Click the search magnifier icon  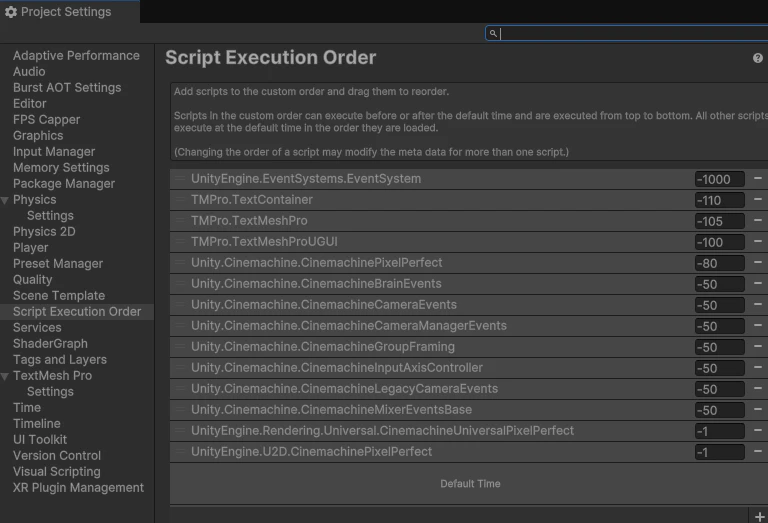pos(493,33)
